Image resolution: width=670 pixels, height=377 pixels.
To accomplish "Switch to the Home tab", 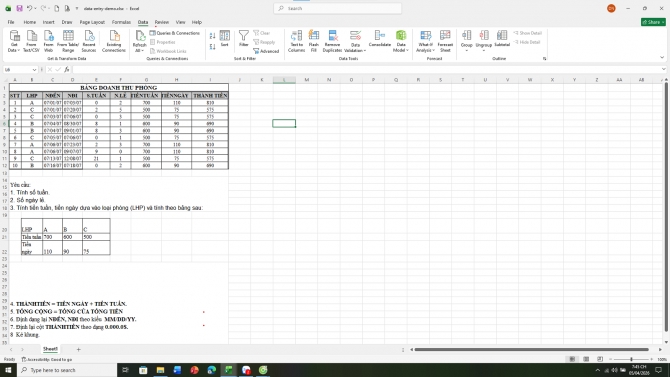I will [29, 22].
